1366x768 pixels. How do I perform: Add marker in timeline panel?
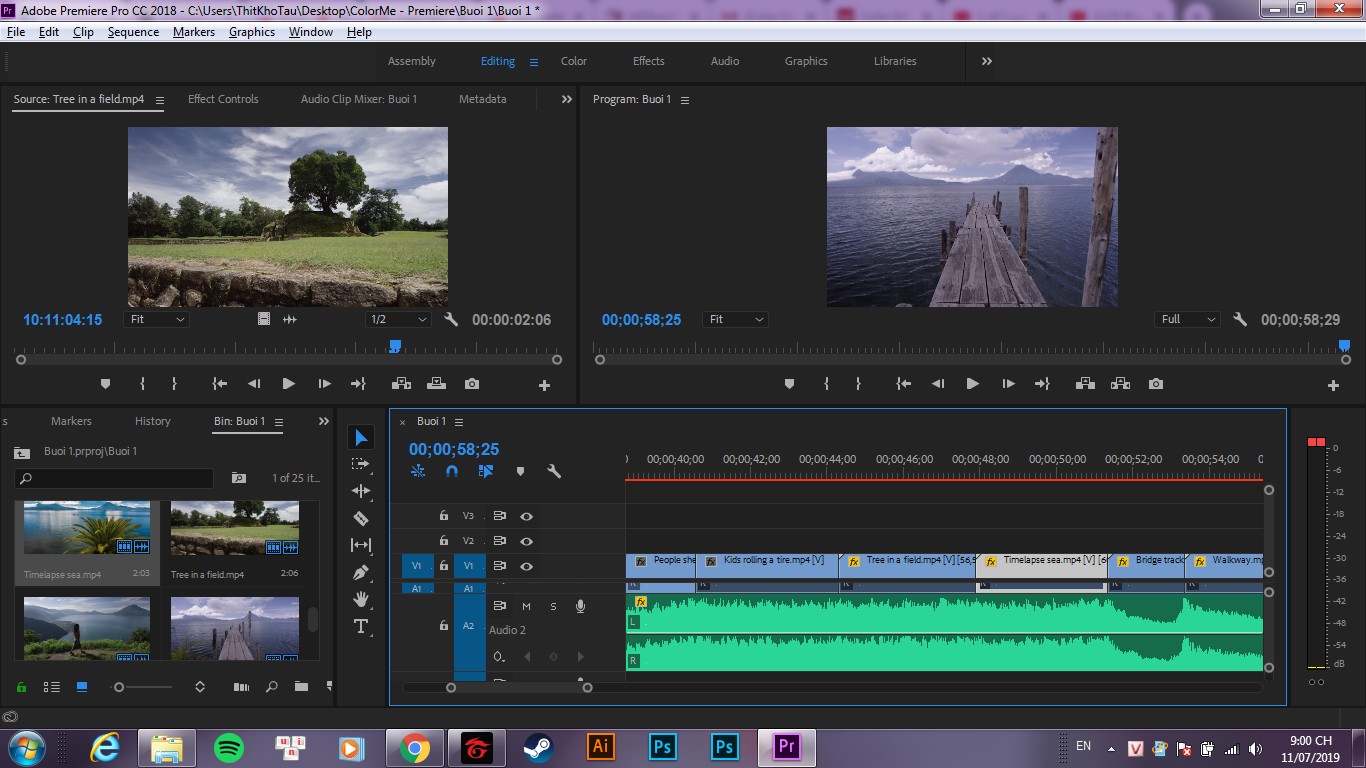coord(520,471)
